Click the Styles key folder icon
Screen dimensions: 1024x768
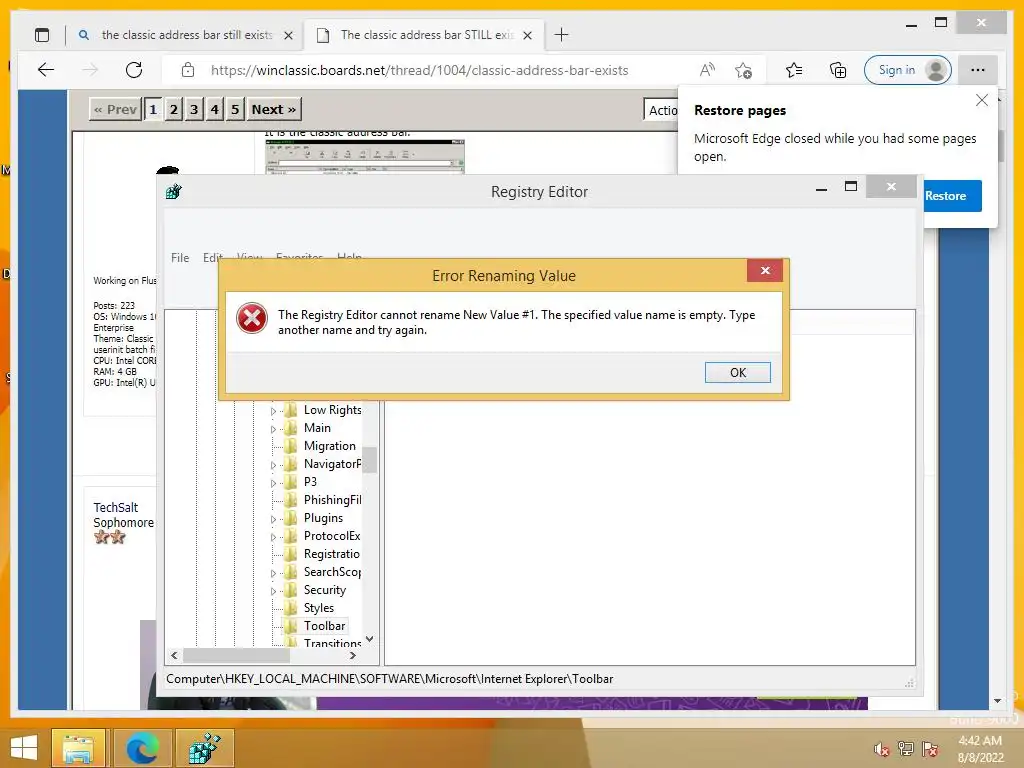click(291, 608)
